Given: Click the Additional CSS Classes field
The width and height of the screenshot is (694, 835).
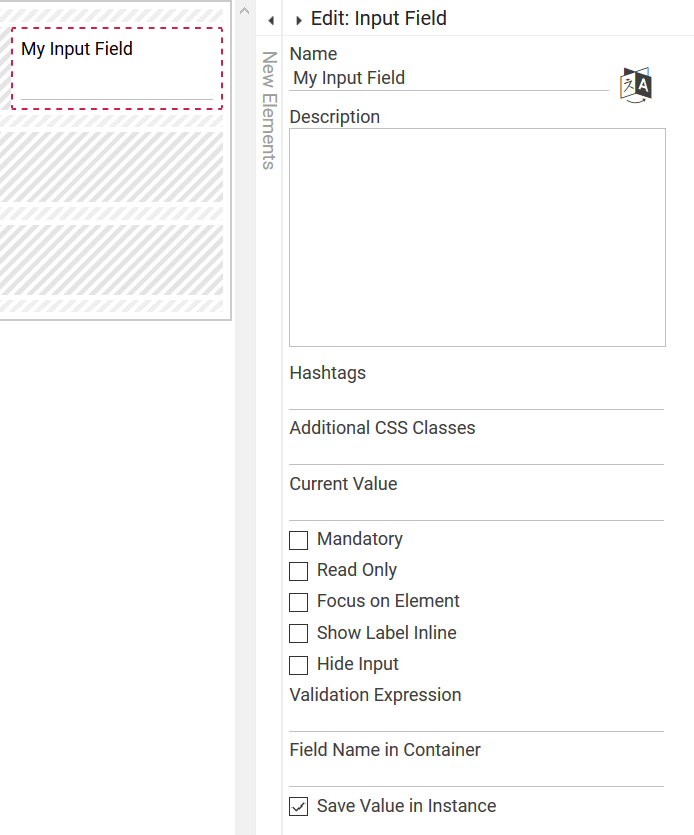Looking at the screenshot, I should pyautogui.click(x=476, y=452).
